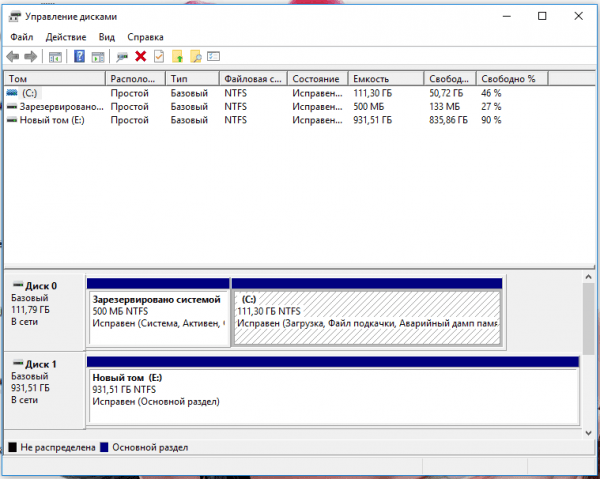The width and height of the screenshot is (600, 479).
Task: Click the disk icon of volume (C:) row
Action: [12, 93]
